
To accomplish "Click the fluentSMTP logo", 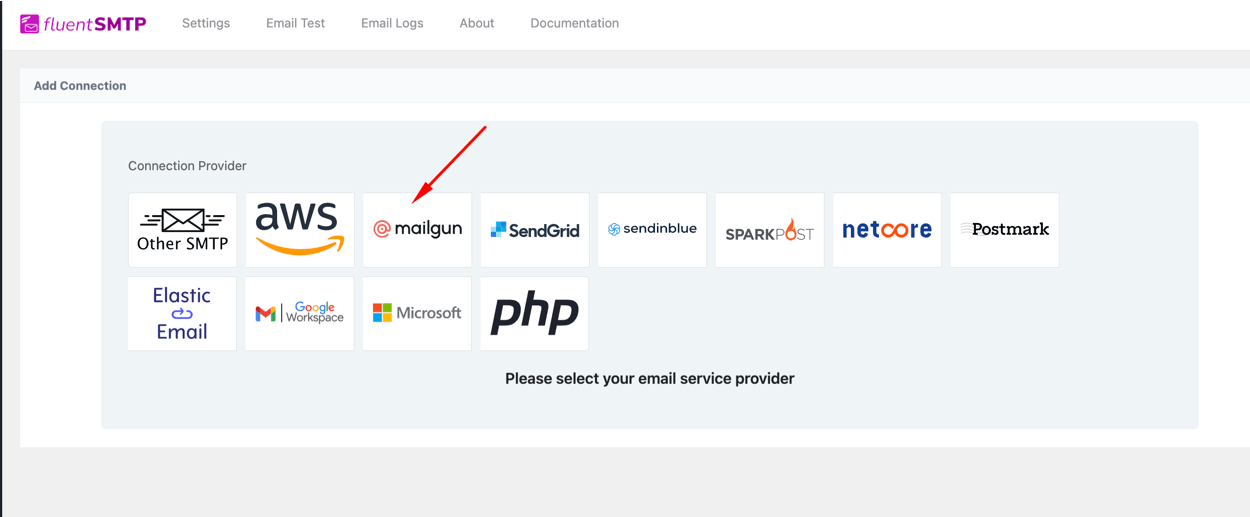I will coord(83,23).
